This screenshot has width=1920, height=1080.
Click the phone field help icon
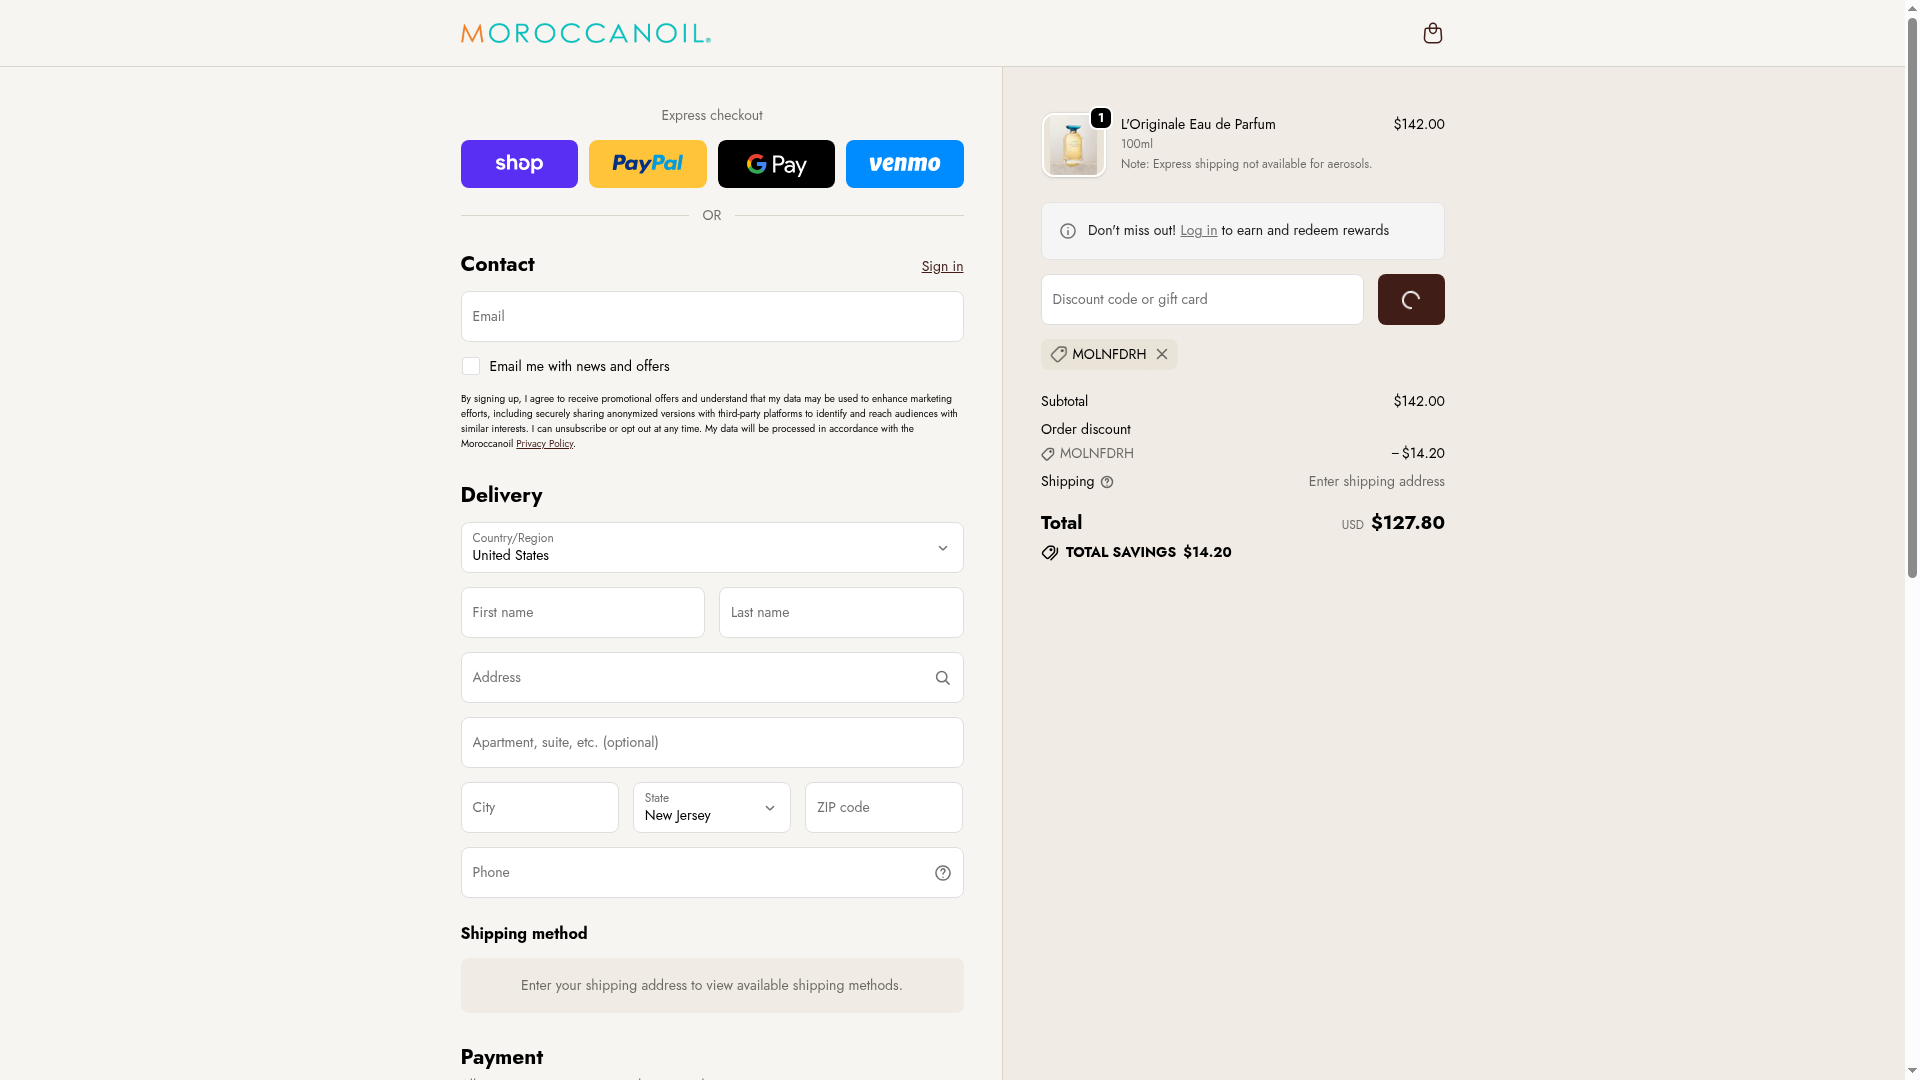tap(942, 873)
